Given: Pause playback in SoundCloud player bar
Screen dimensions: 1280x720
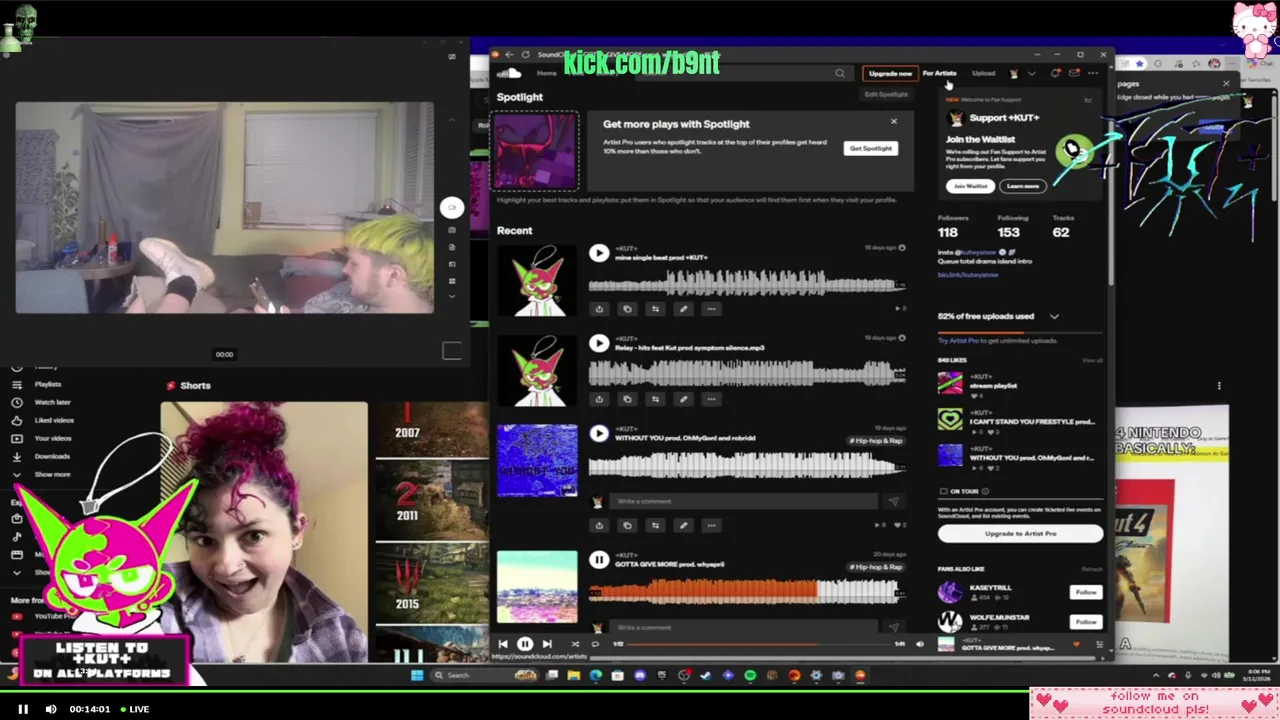Looking at the screenshot, I should [524, 644].
